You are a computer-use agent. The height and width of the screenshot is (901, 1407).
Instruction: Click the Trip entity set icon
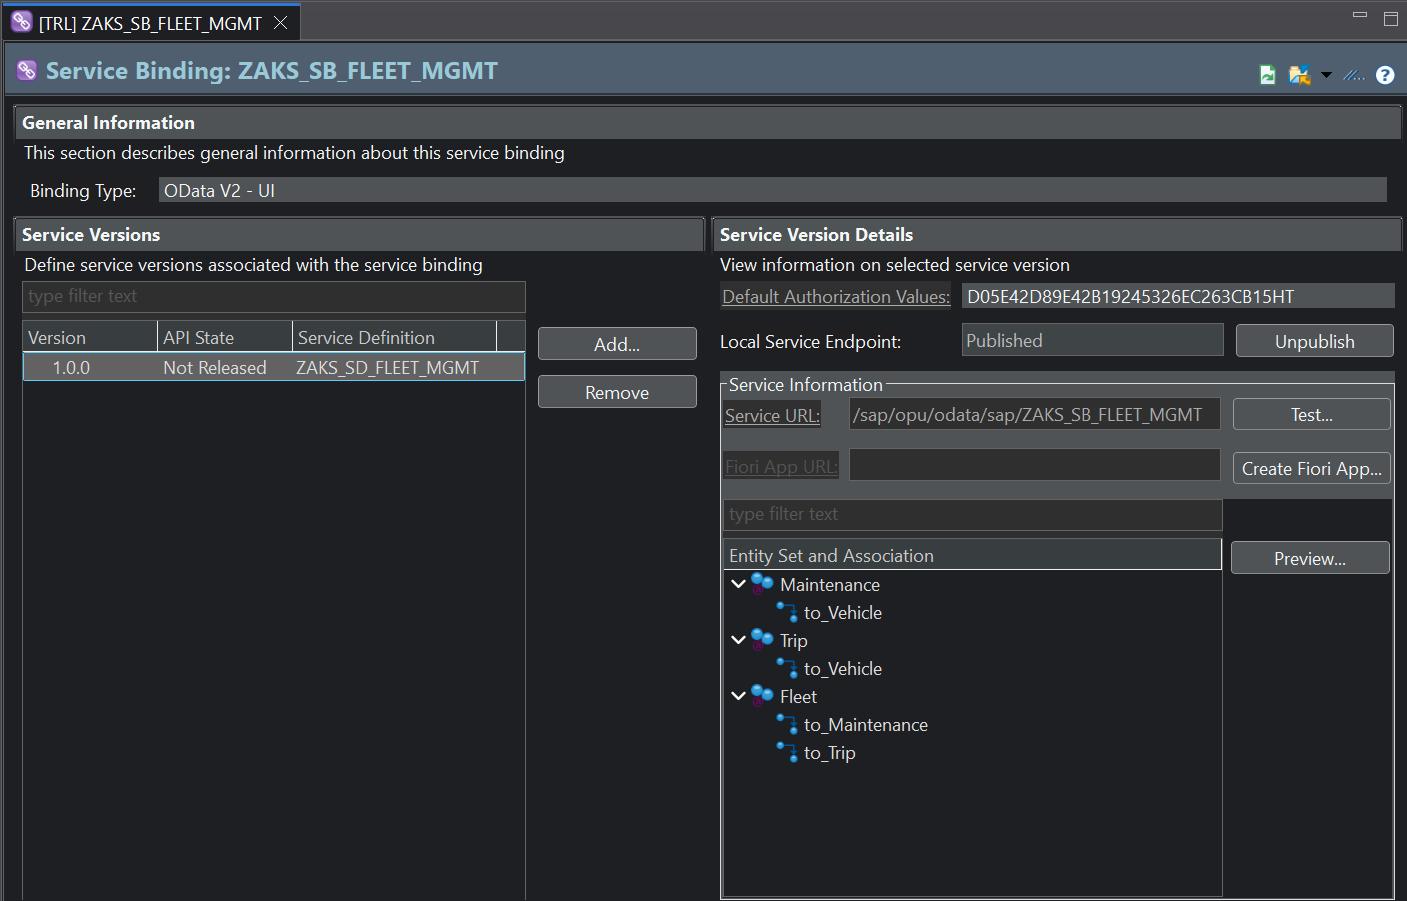click(x=762, y=640)
